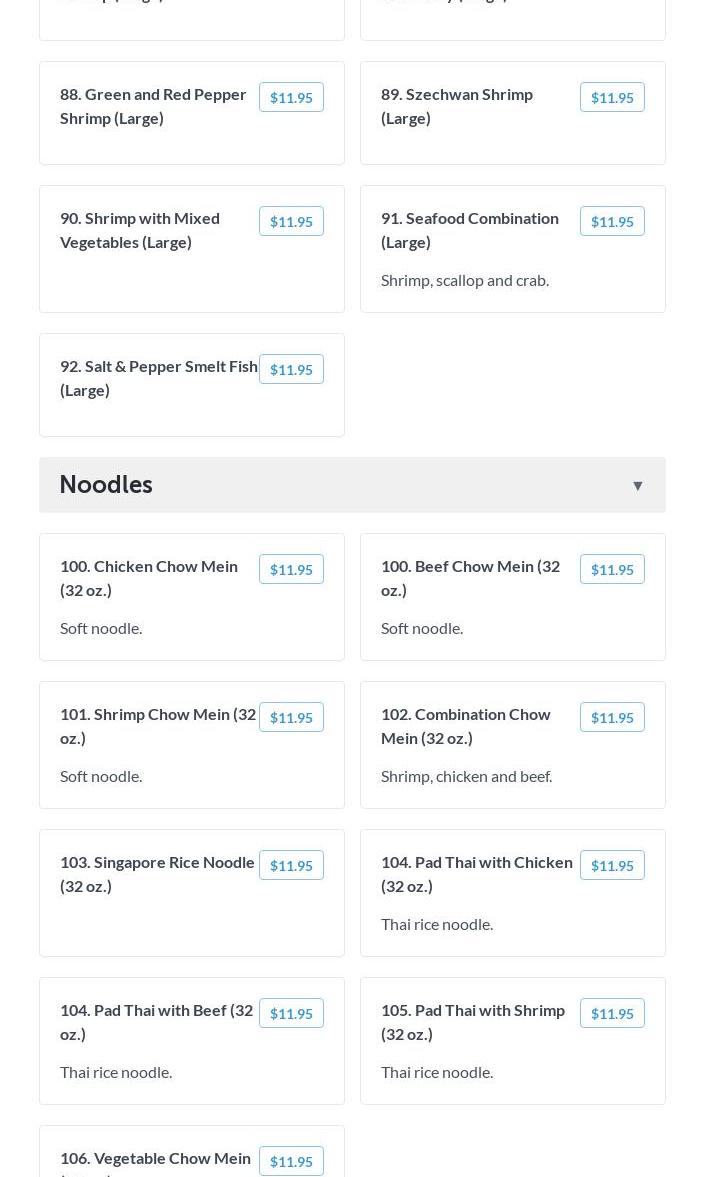705x1177 pixels.
Task: Click the Shrimp with Mixed Vegetables price
Action: (x=291, y=221)
